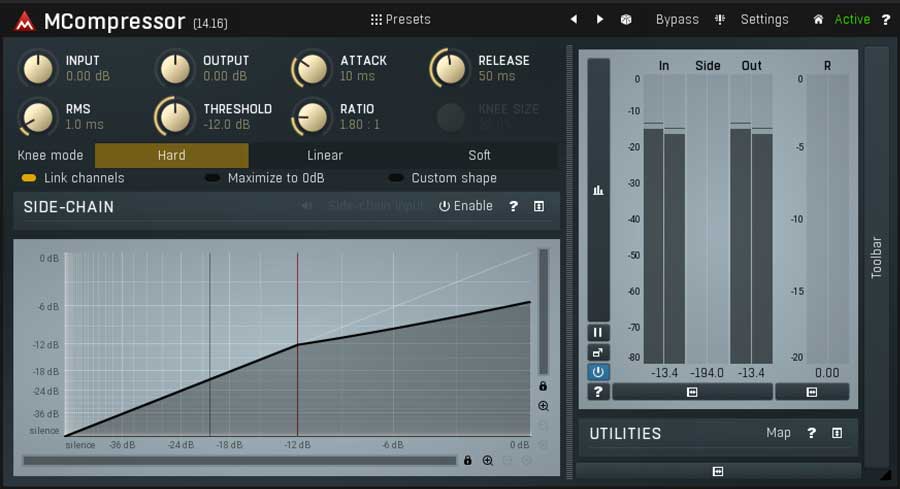This screenshot has height=489, width=900.
Task: Open side-chain help question mark
Action: tap(513, 206)
